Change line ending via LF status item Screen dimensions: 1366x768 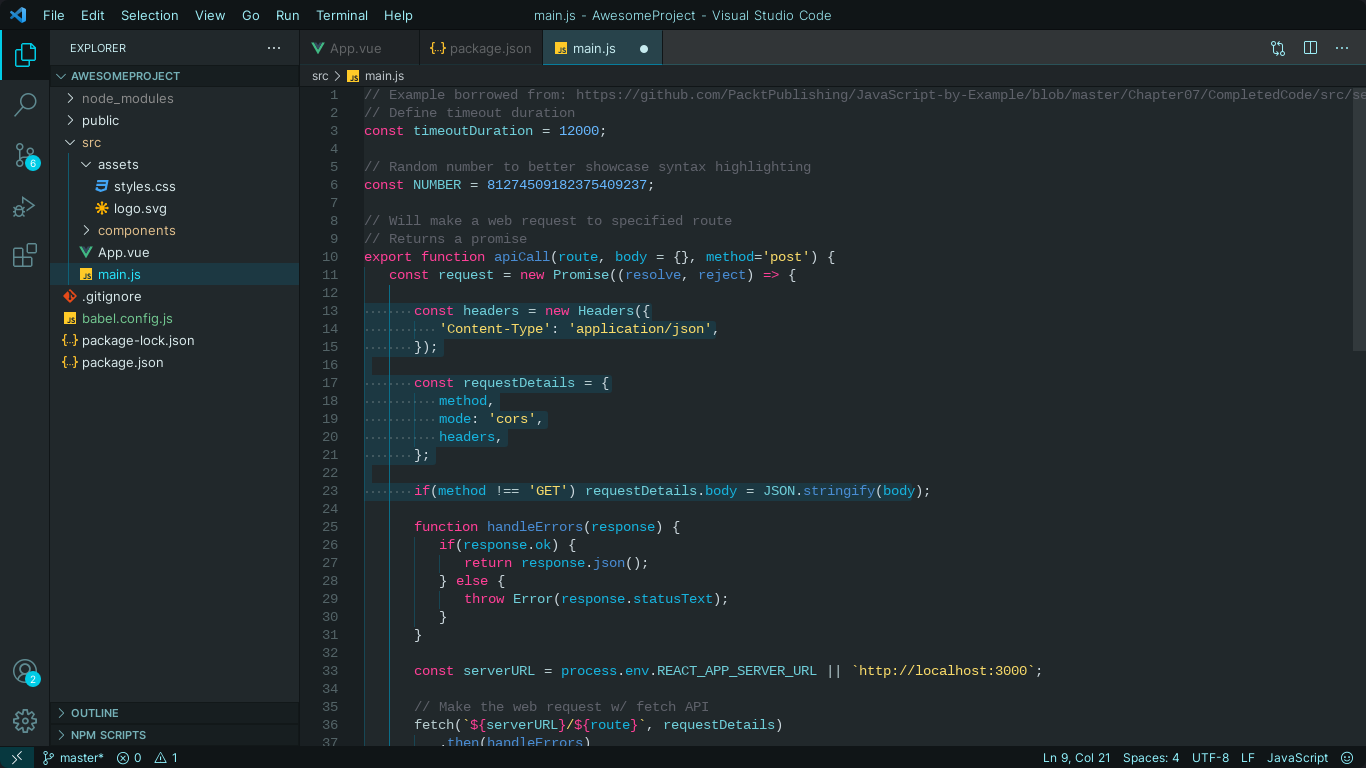point(1248,758)
